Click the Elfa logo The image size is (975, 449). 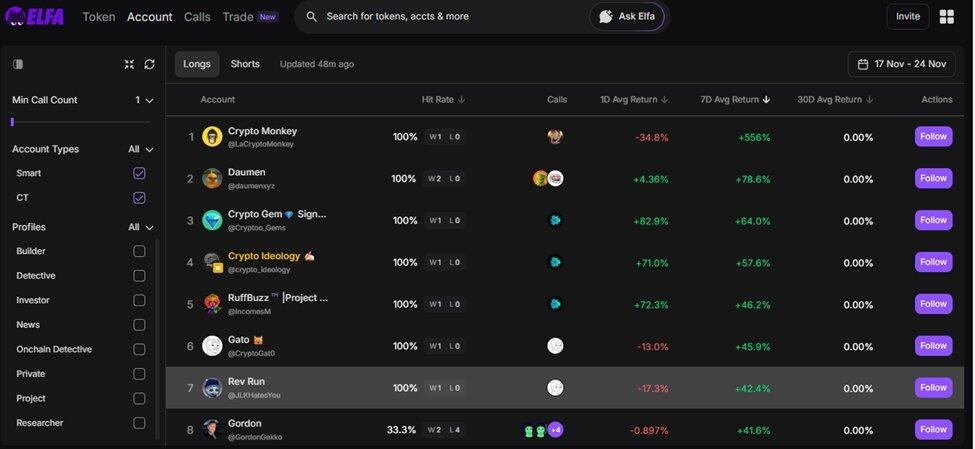[38, 17]
